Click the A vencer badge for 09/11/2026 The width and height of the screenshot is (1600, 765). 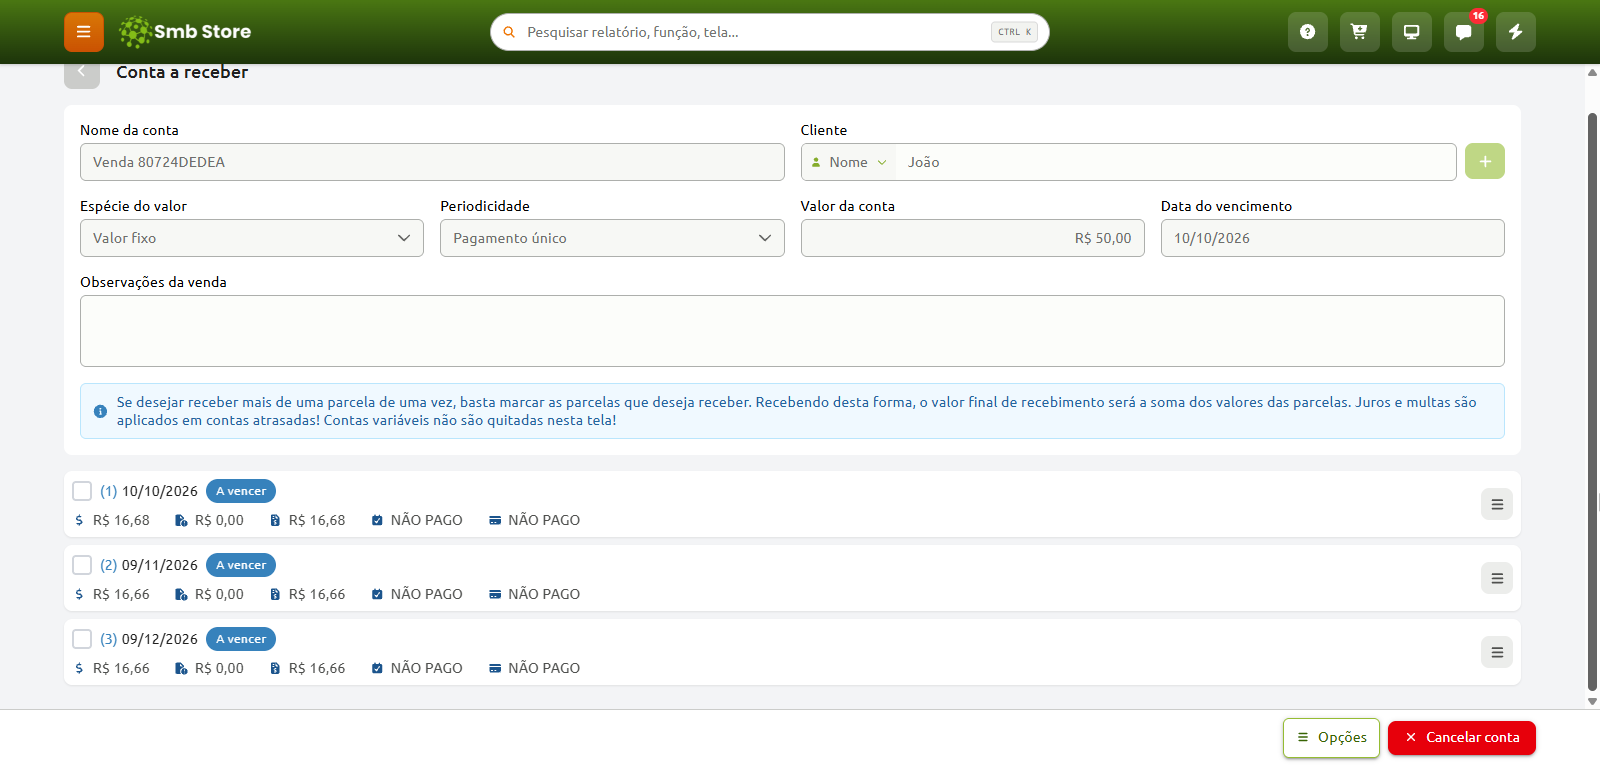pos(241,565)
